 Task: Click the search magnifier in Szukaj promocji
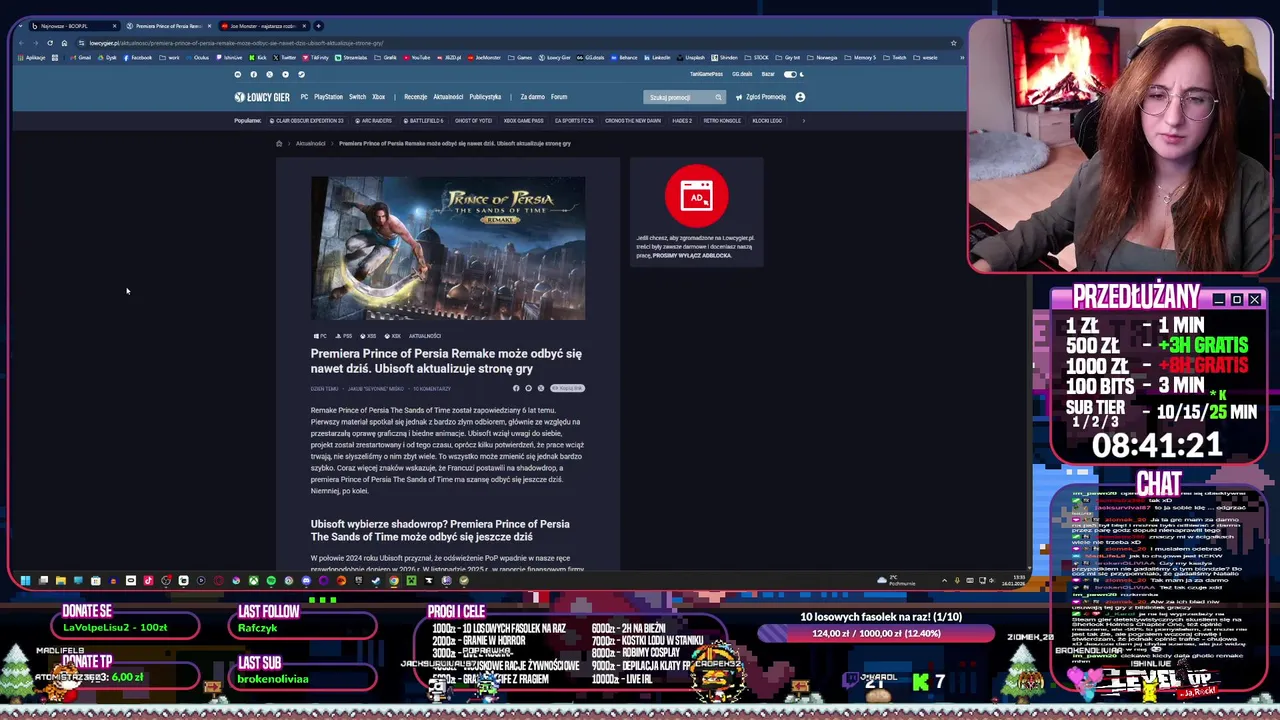pos(717,97)
